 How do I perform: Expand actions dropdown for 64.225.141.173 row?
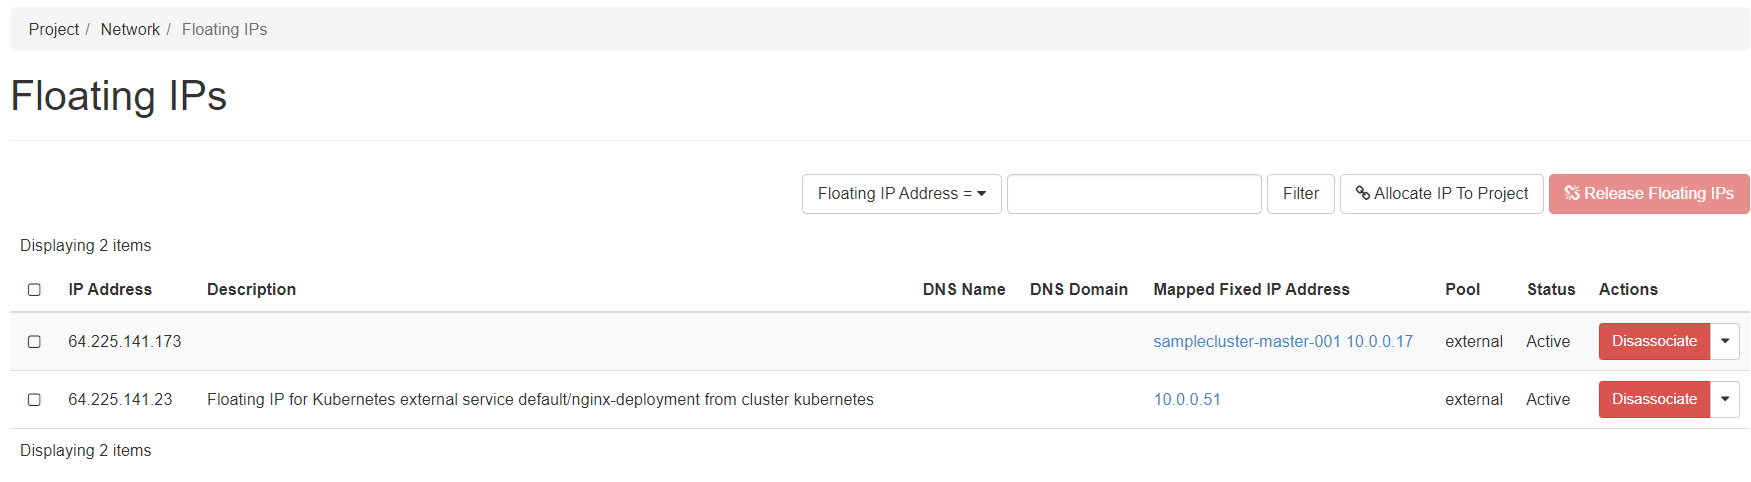click(x=1725, y=342)
